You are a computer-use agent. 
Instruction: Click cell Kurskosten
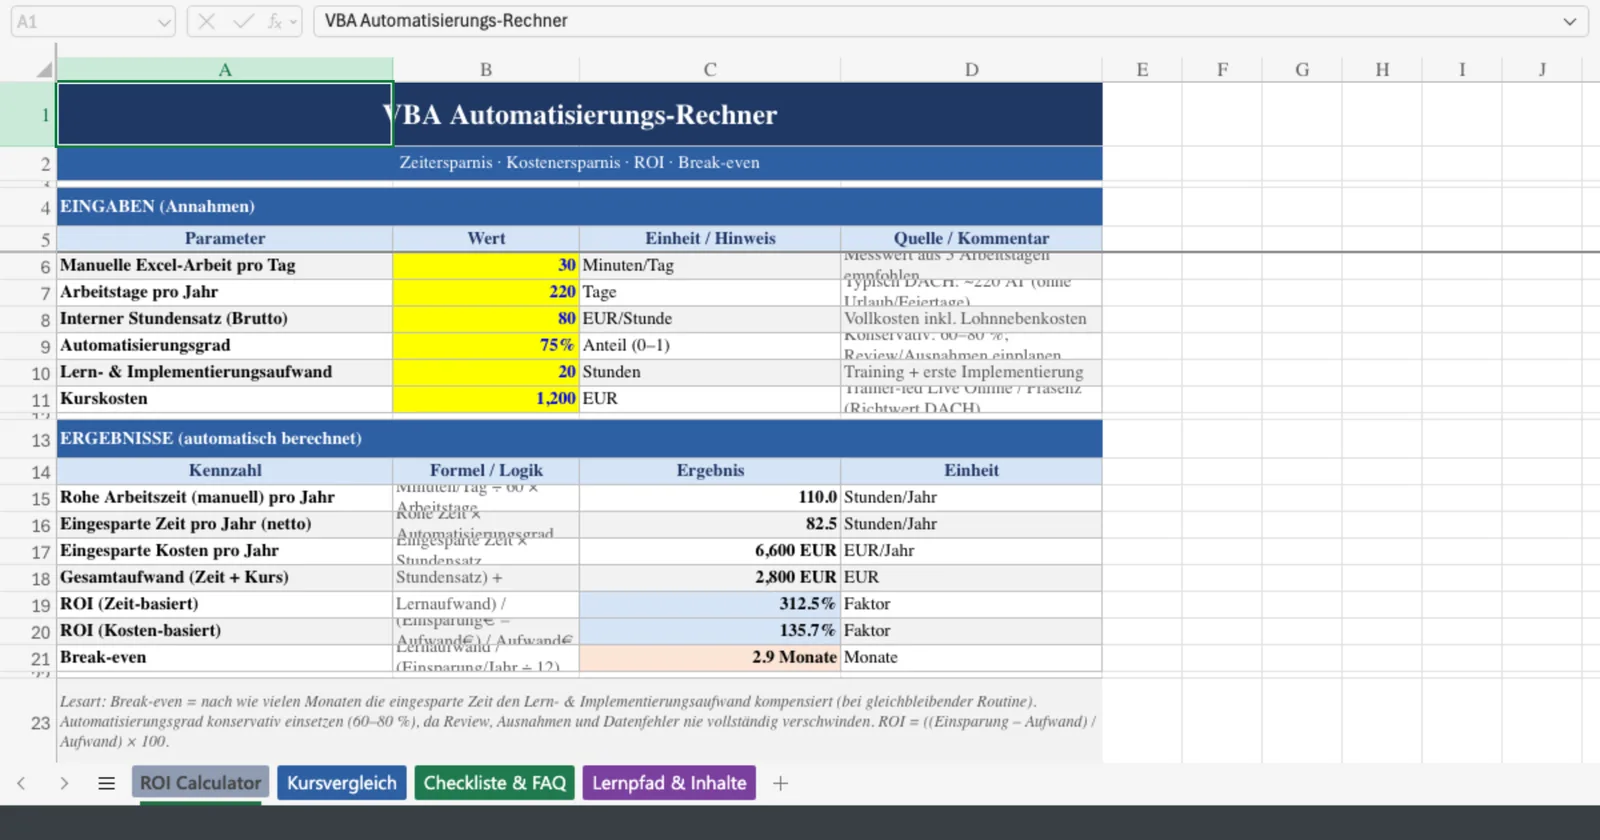(x=225, y=398)
